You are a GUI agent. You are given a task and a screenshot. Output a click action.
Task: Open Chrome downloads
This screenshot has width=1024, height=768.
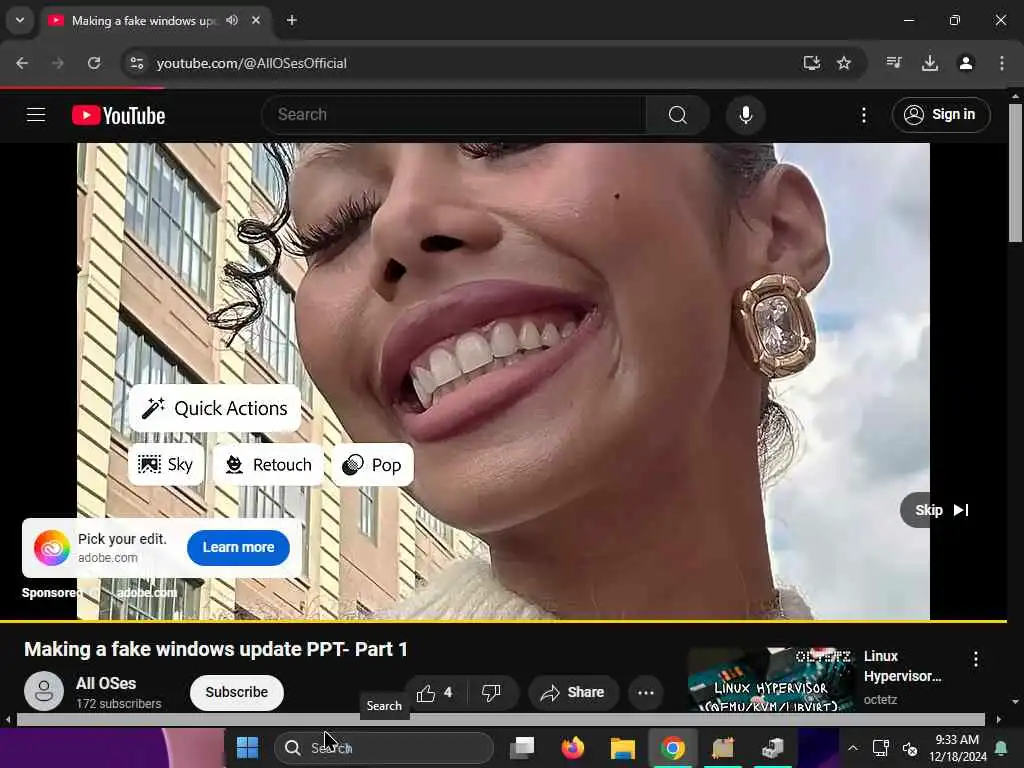[929, 63]
